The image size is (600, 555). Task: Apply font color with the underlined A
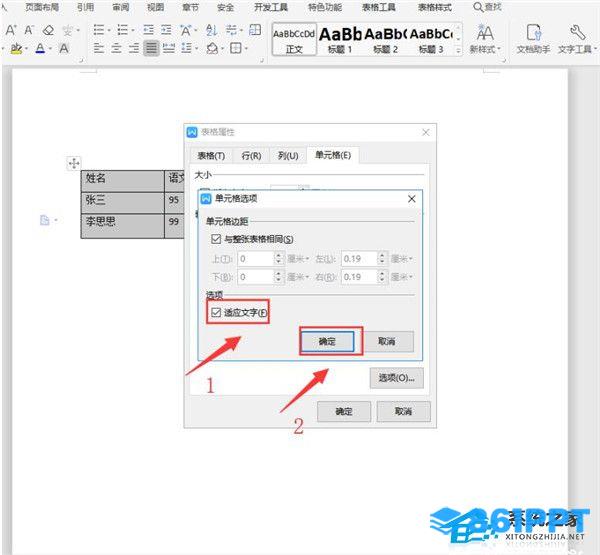click(40, 49)
